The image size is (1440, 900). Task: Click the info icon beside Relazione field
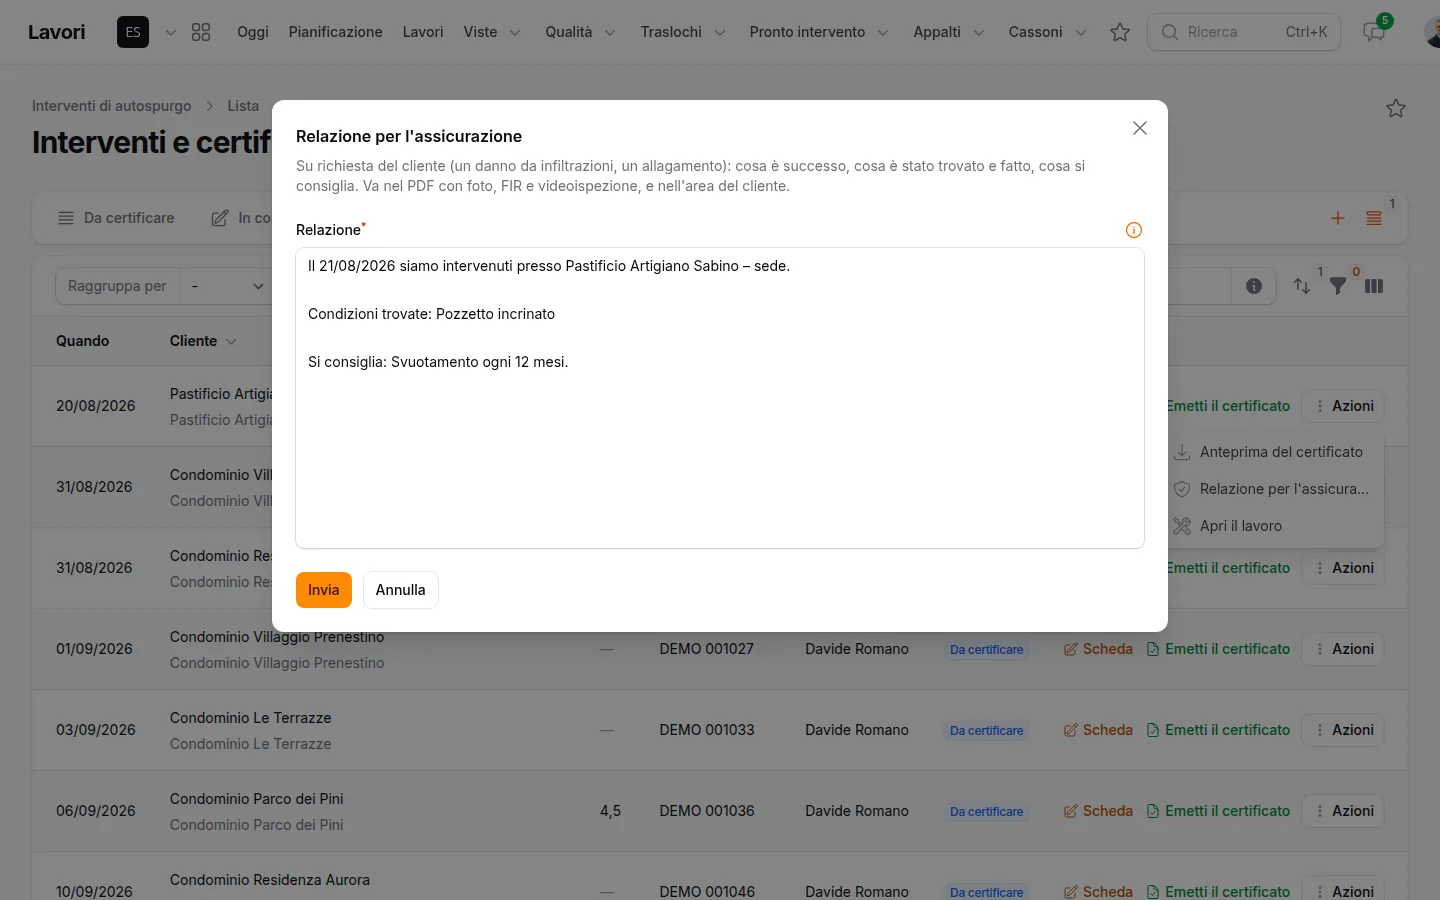[1134, 230]
